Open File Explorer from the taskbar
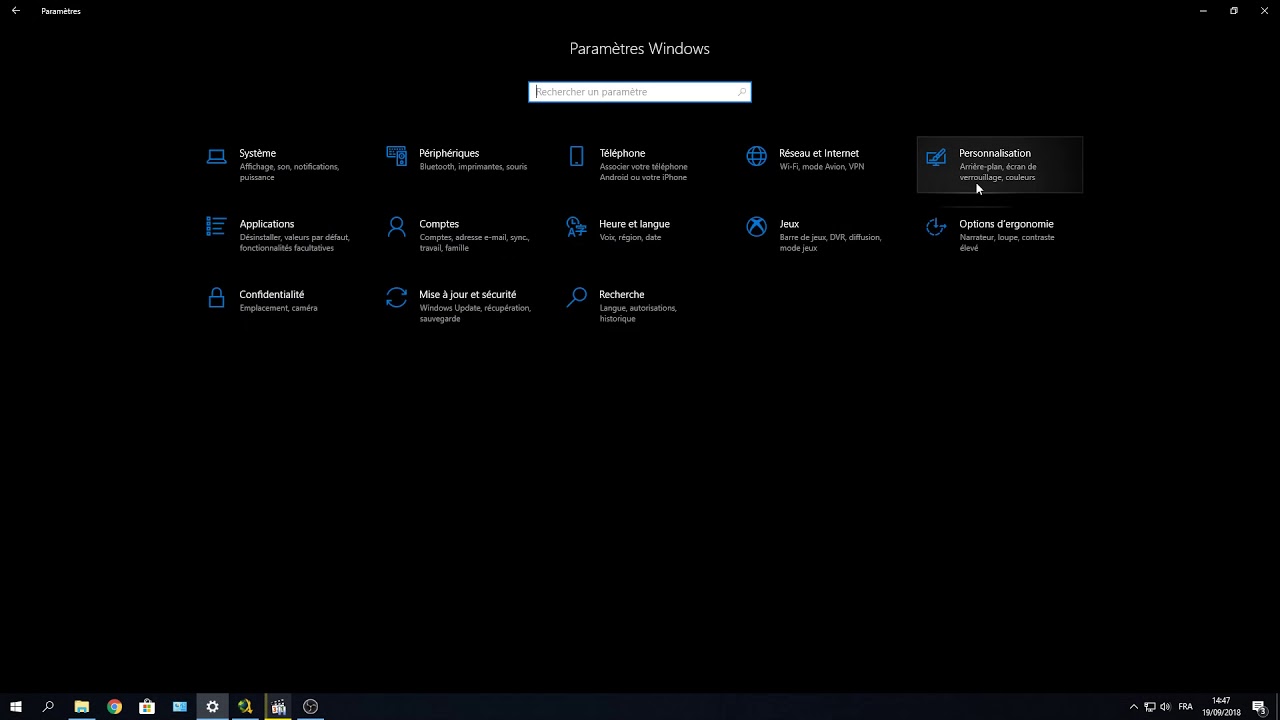This screenshot has height=720, width=1280. (x=82, y=707)
